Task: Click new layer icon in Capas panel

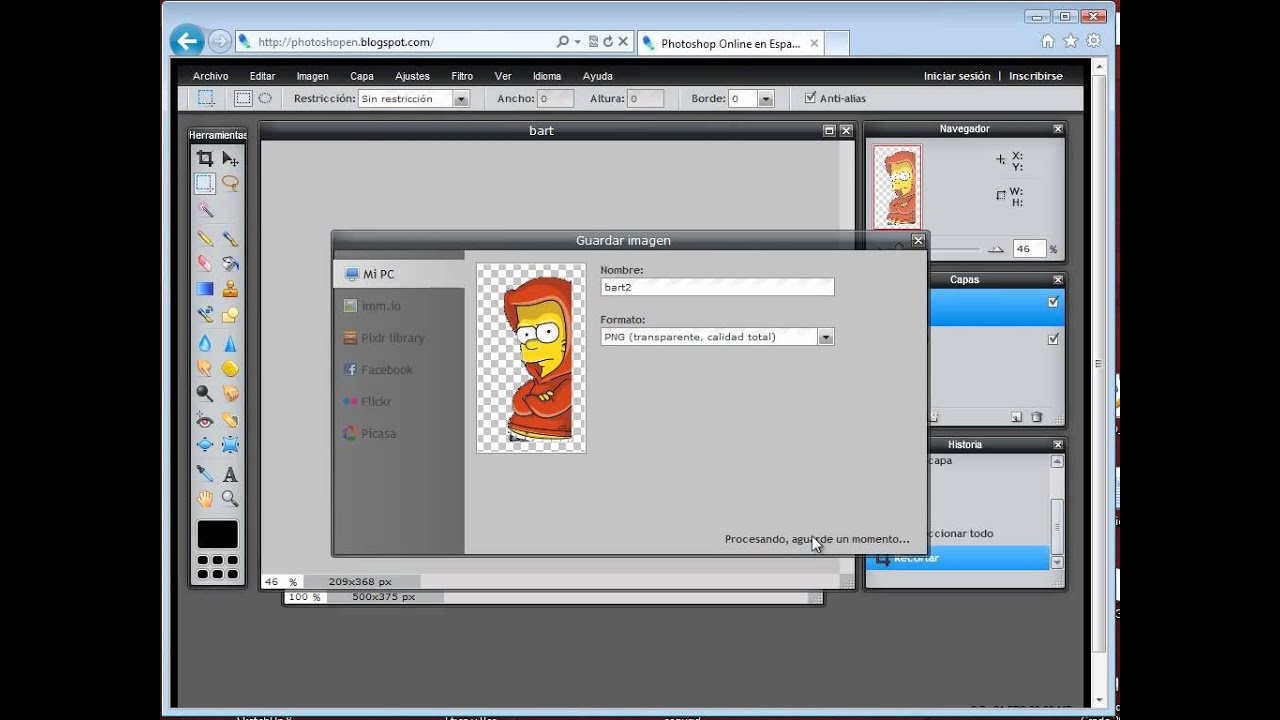Action: [1016, 417]
